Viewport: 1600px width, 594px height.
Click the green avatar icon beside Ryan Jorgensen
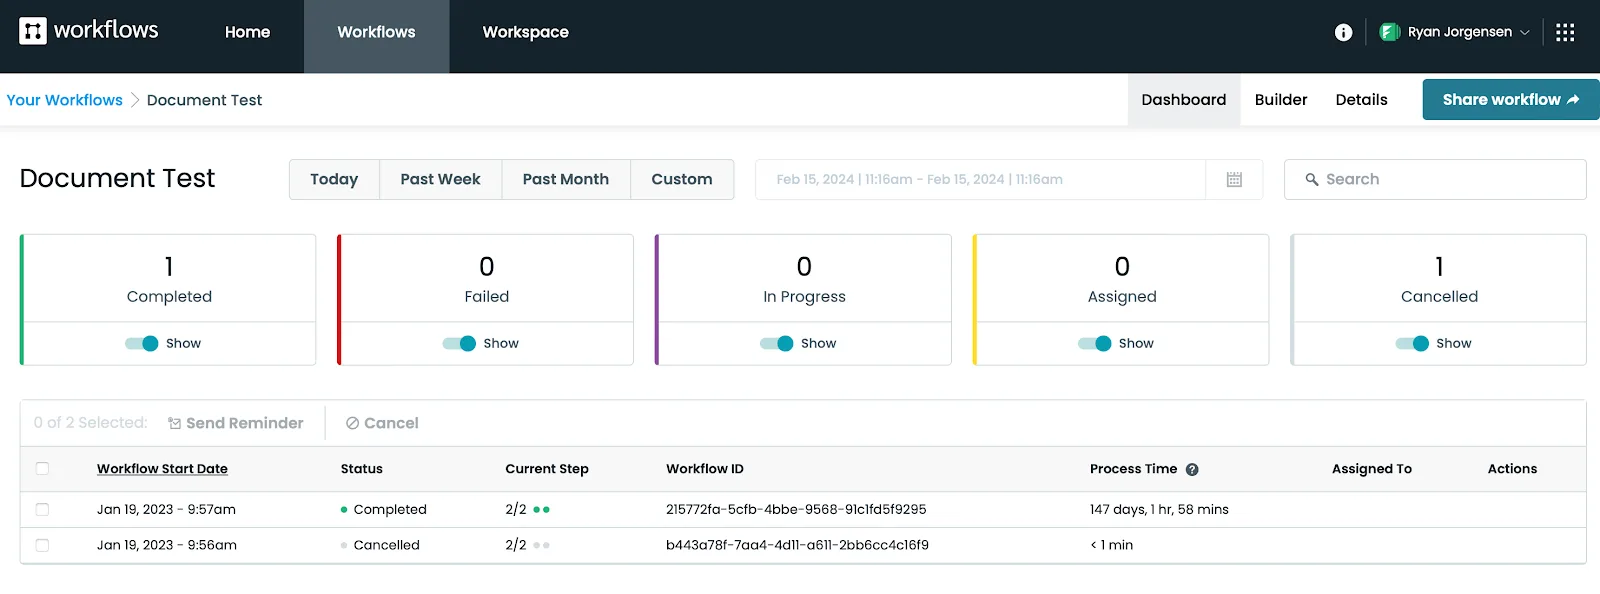point(1389,32)
